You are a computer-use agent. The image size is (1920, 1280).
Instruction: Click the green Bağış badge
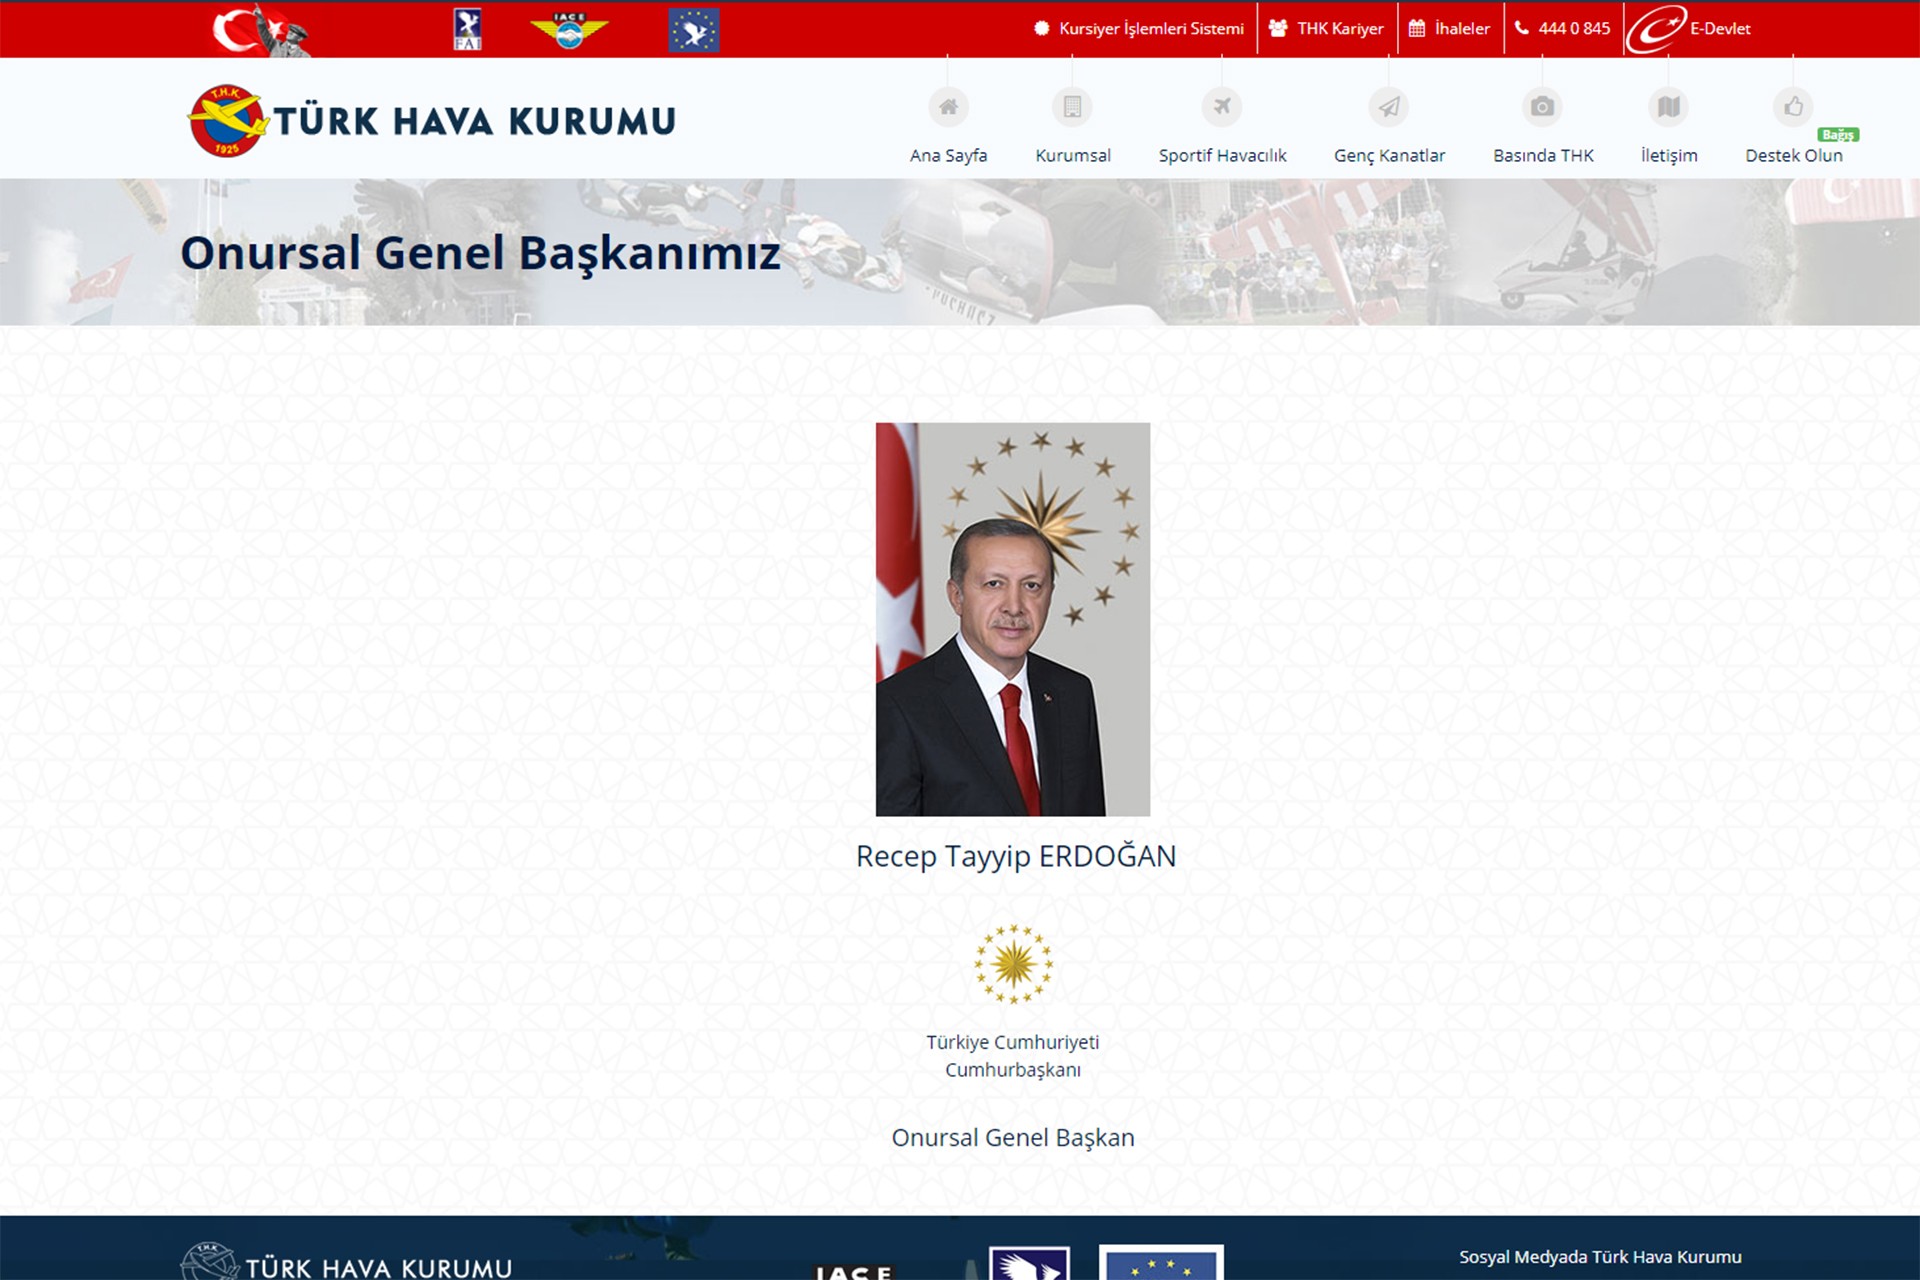1838,135
